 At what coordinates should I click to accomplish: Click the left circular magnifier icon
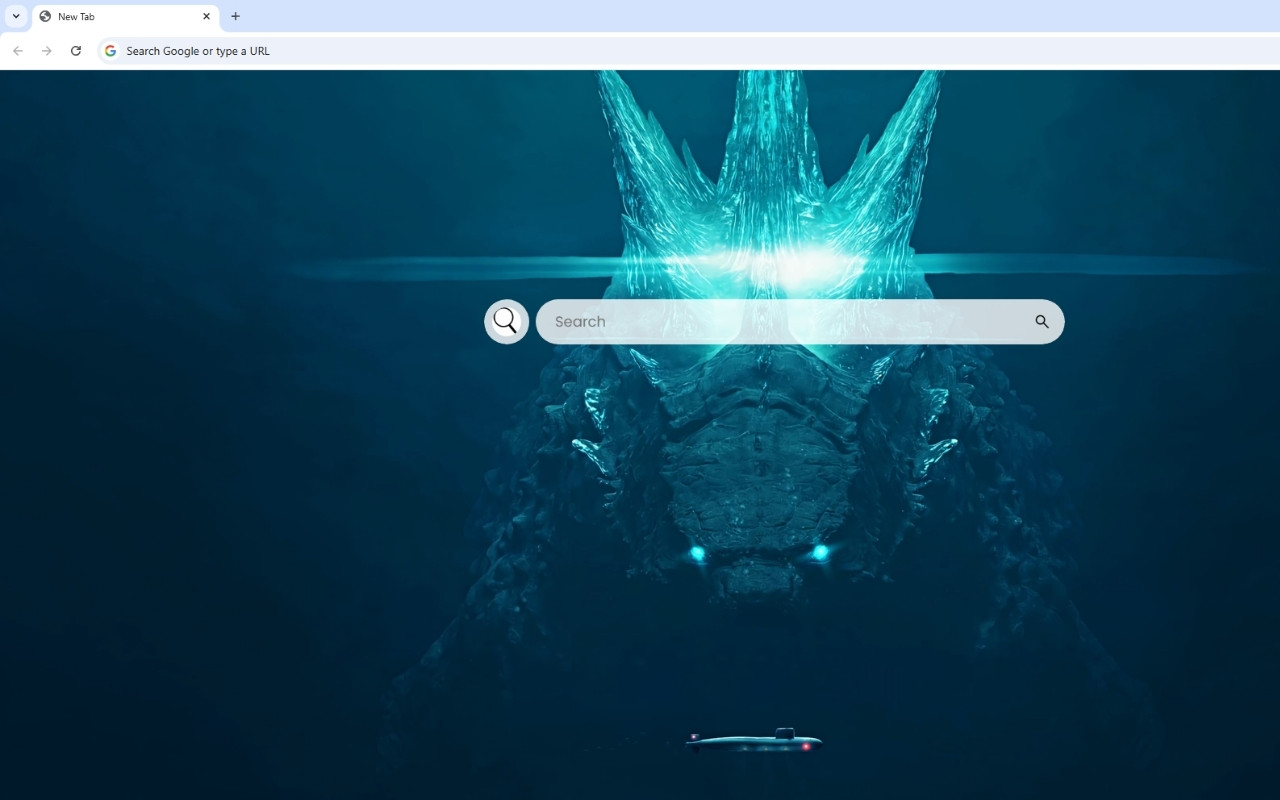click(506, 321)
